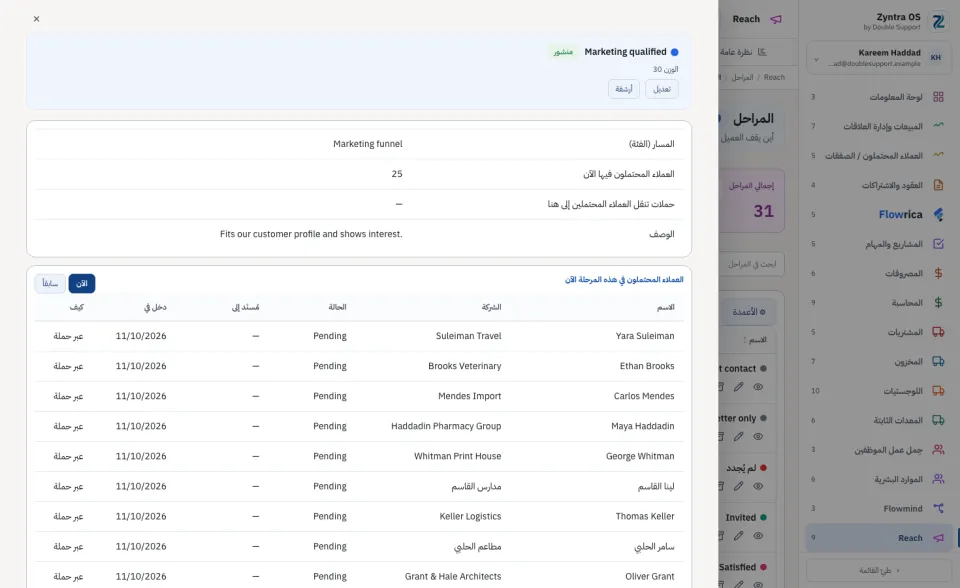Expand the Kareem Haddad account chevron
Screen dimensions: 960x588
tap(816, 59)
